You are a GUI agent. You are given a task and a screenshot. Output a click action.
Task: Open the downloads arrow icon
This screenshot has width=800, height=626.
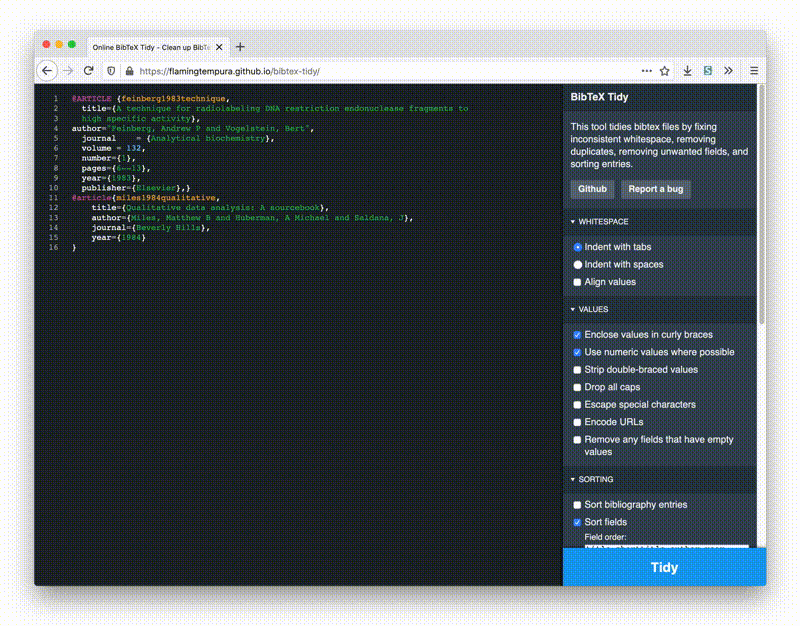[x=687, y=71]
